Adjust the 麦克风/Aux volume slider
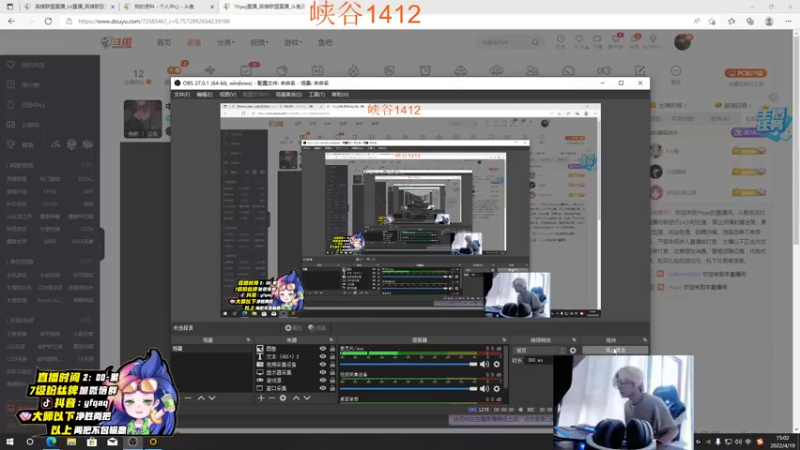The image size is (800, 450). 408,364
